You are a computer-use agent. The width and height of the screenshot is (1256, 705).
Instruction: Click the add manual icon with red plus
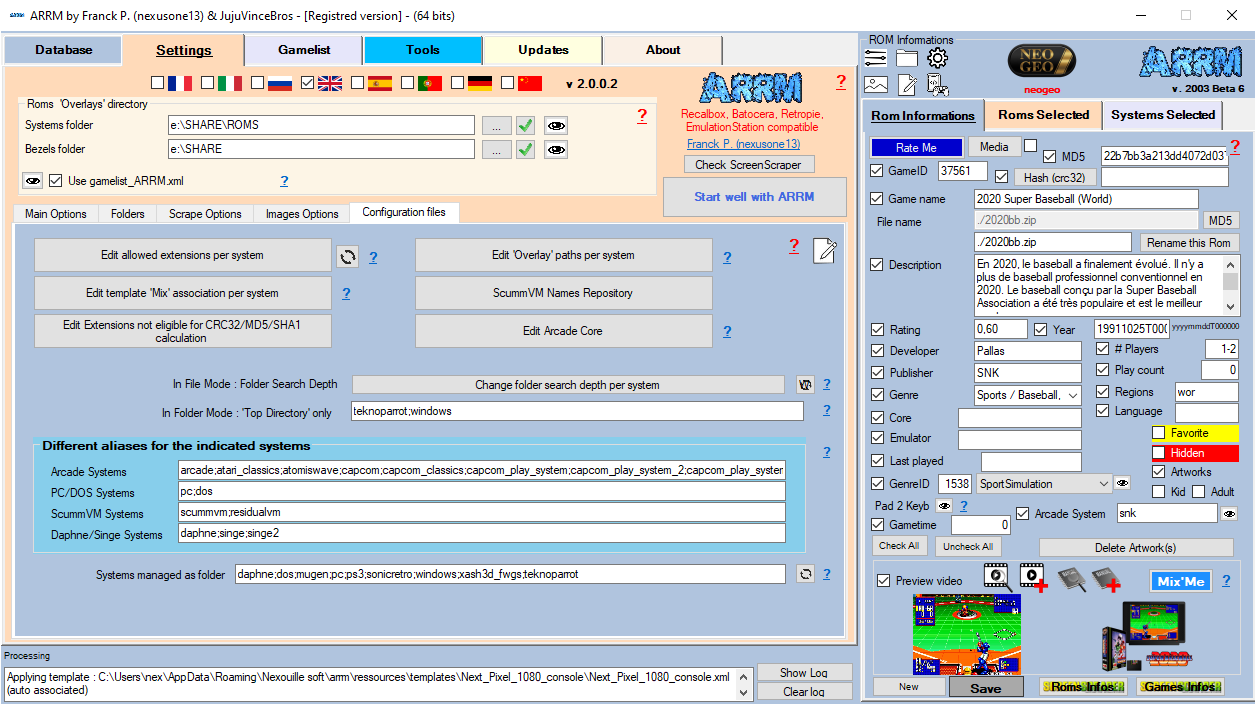point(1105,578)
